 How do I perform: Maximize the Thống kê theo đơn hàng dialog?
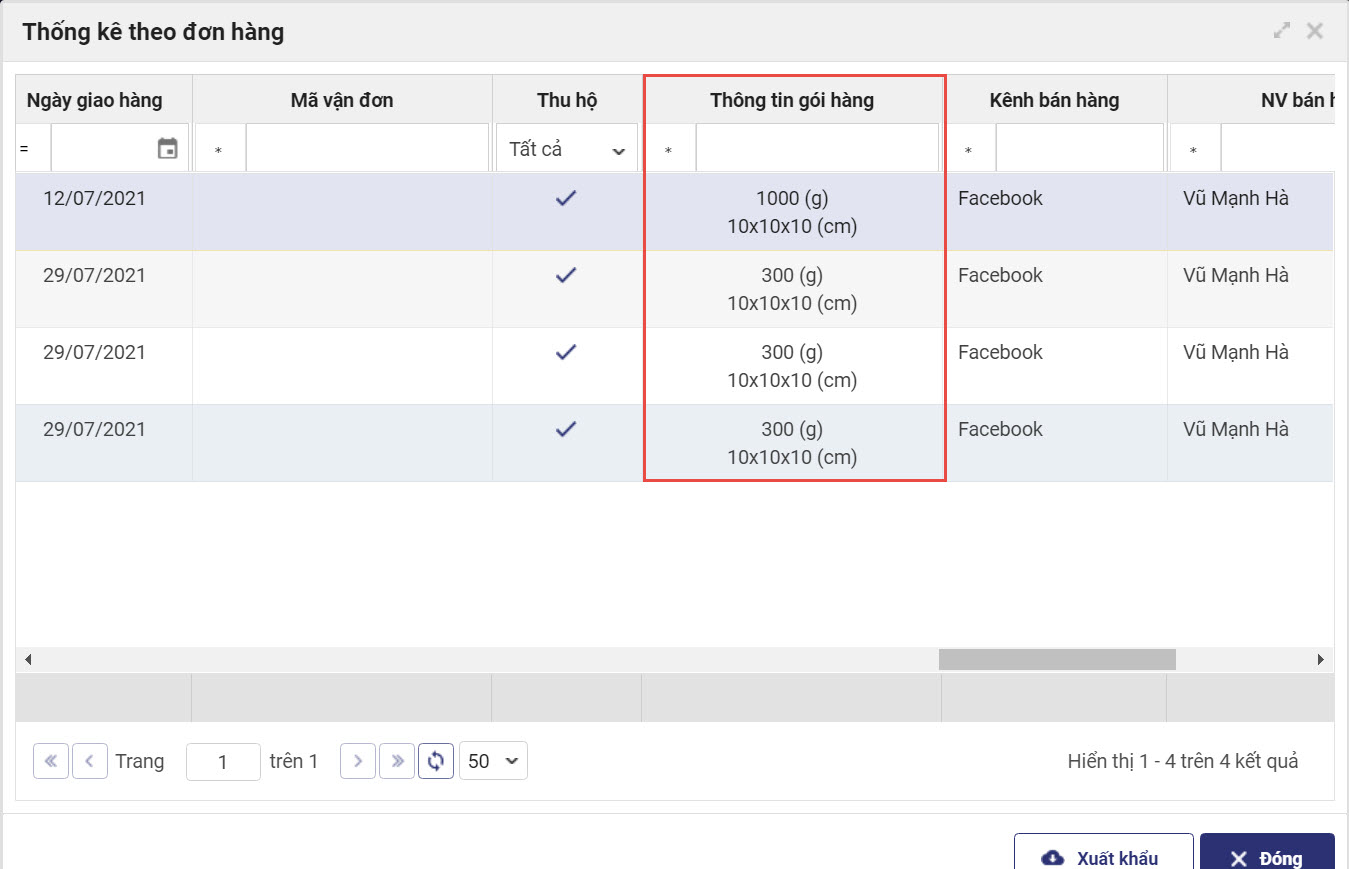coord(1282,31)
